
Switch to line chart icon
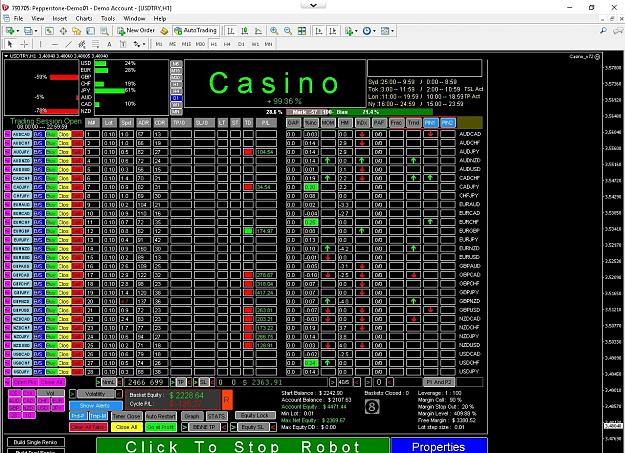pos(258,31)
